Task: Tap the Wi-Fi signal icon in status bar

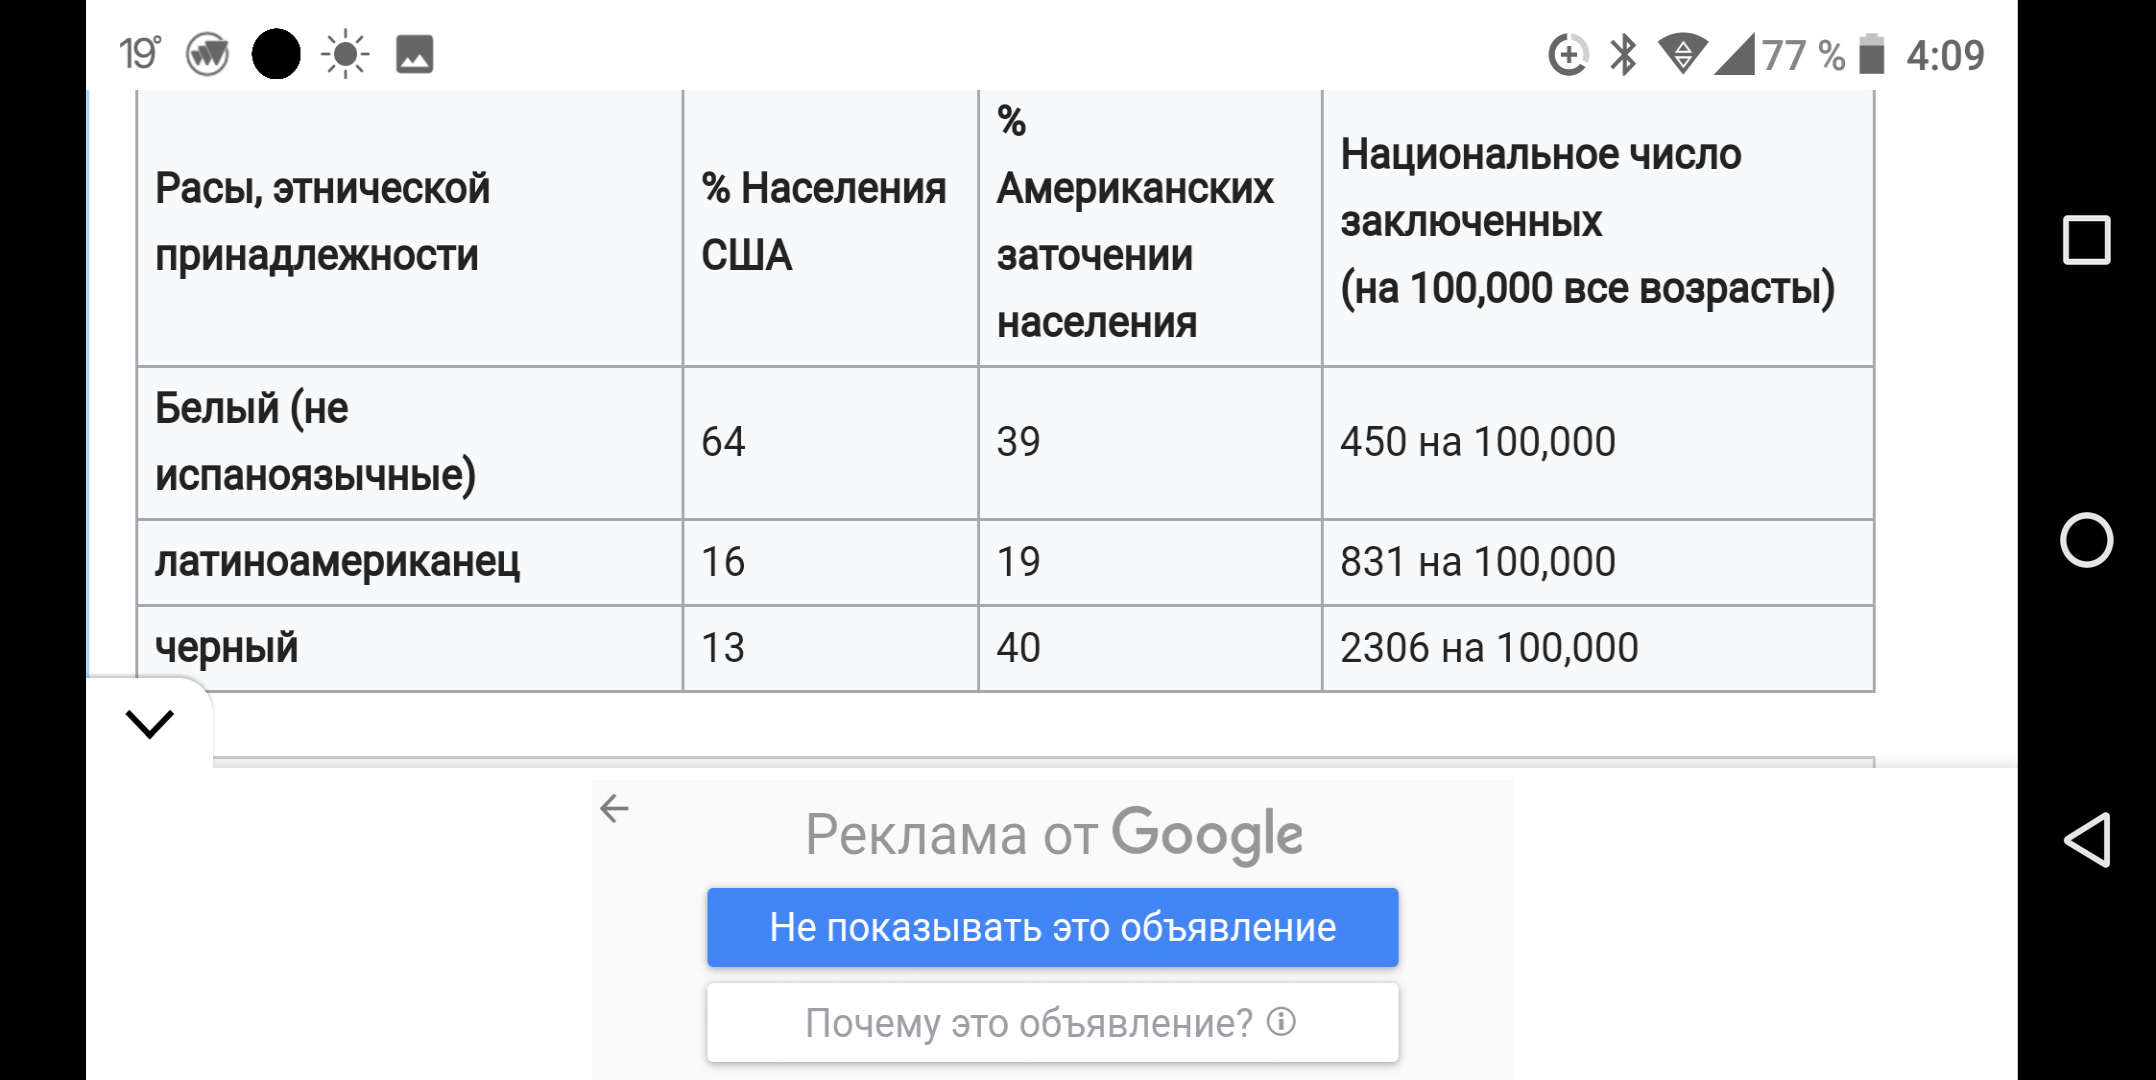Action: (1683, 54)
